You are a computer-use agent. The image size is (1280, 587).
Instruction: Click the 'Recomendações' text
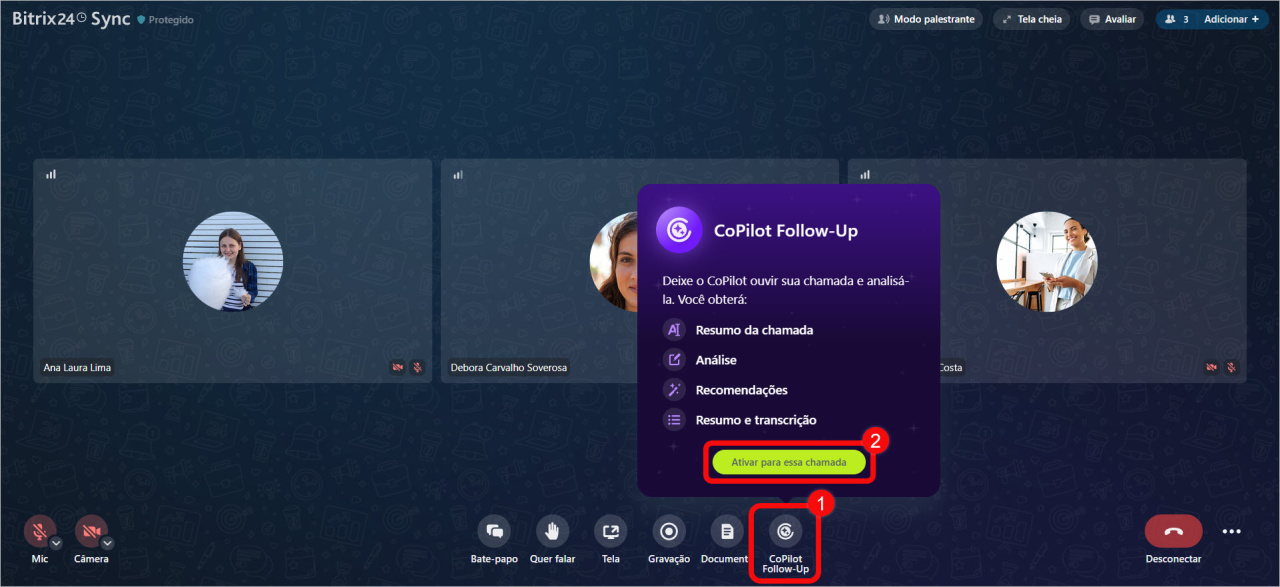click(742, 390)
